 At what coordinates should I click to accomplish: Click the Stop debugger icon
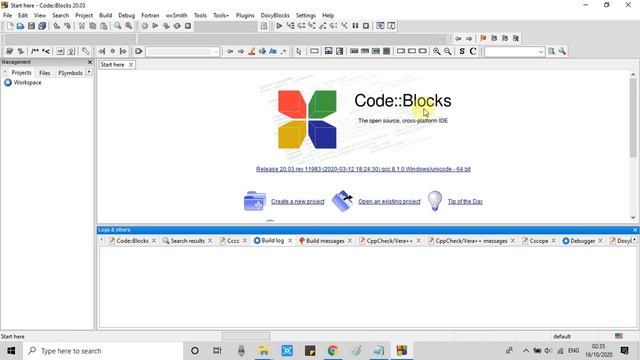(x=366, y=26)
